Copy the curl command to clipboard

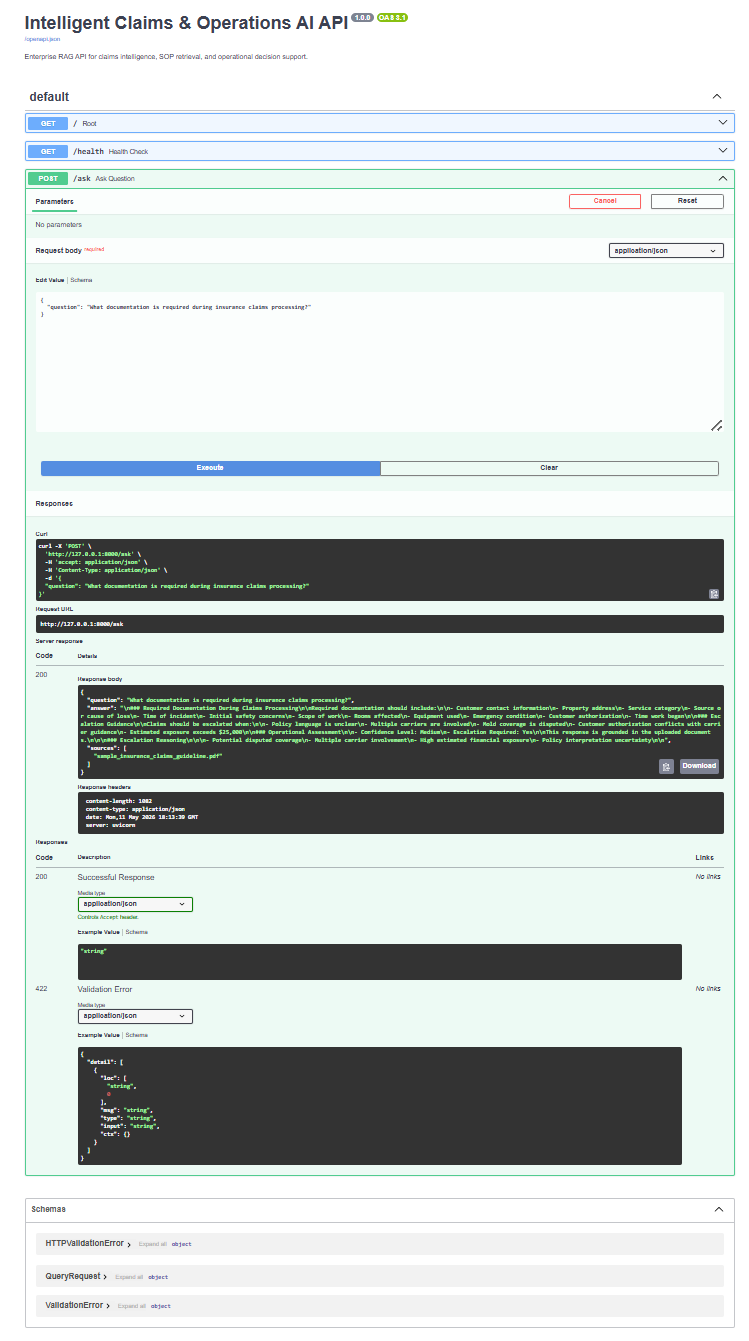click(714, 593)
